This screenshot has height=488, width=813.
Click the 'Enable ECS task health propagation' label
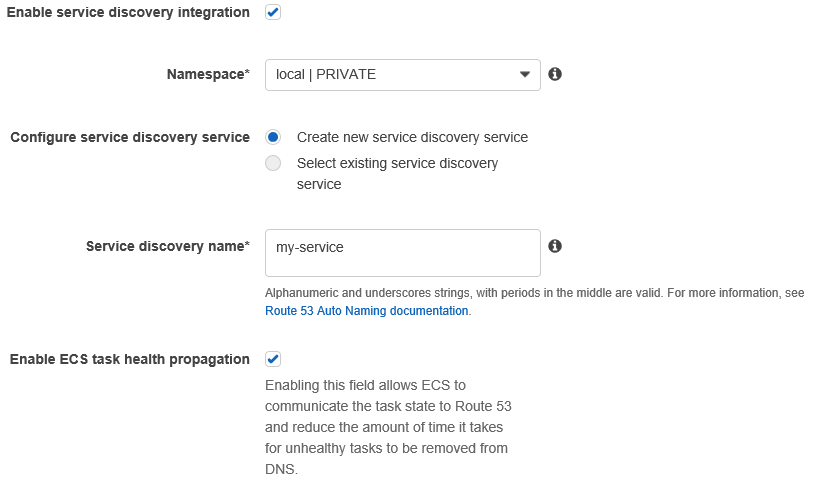coord(130,359)
